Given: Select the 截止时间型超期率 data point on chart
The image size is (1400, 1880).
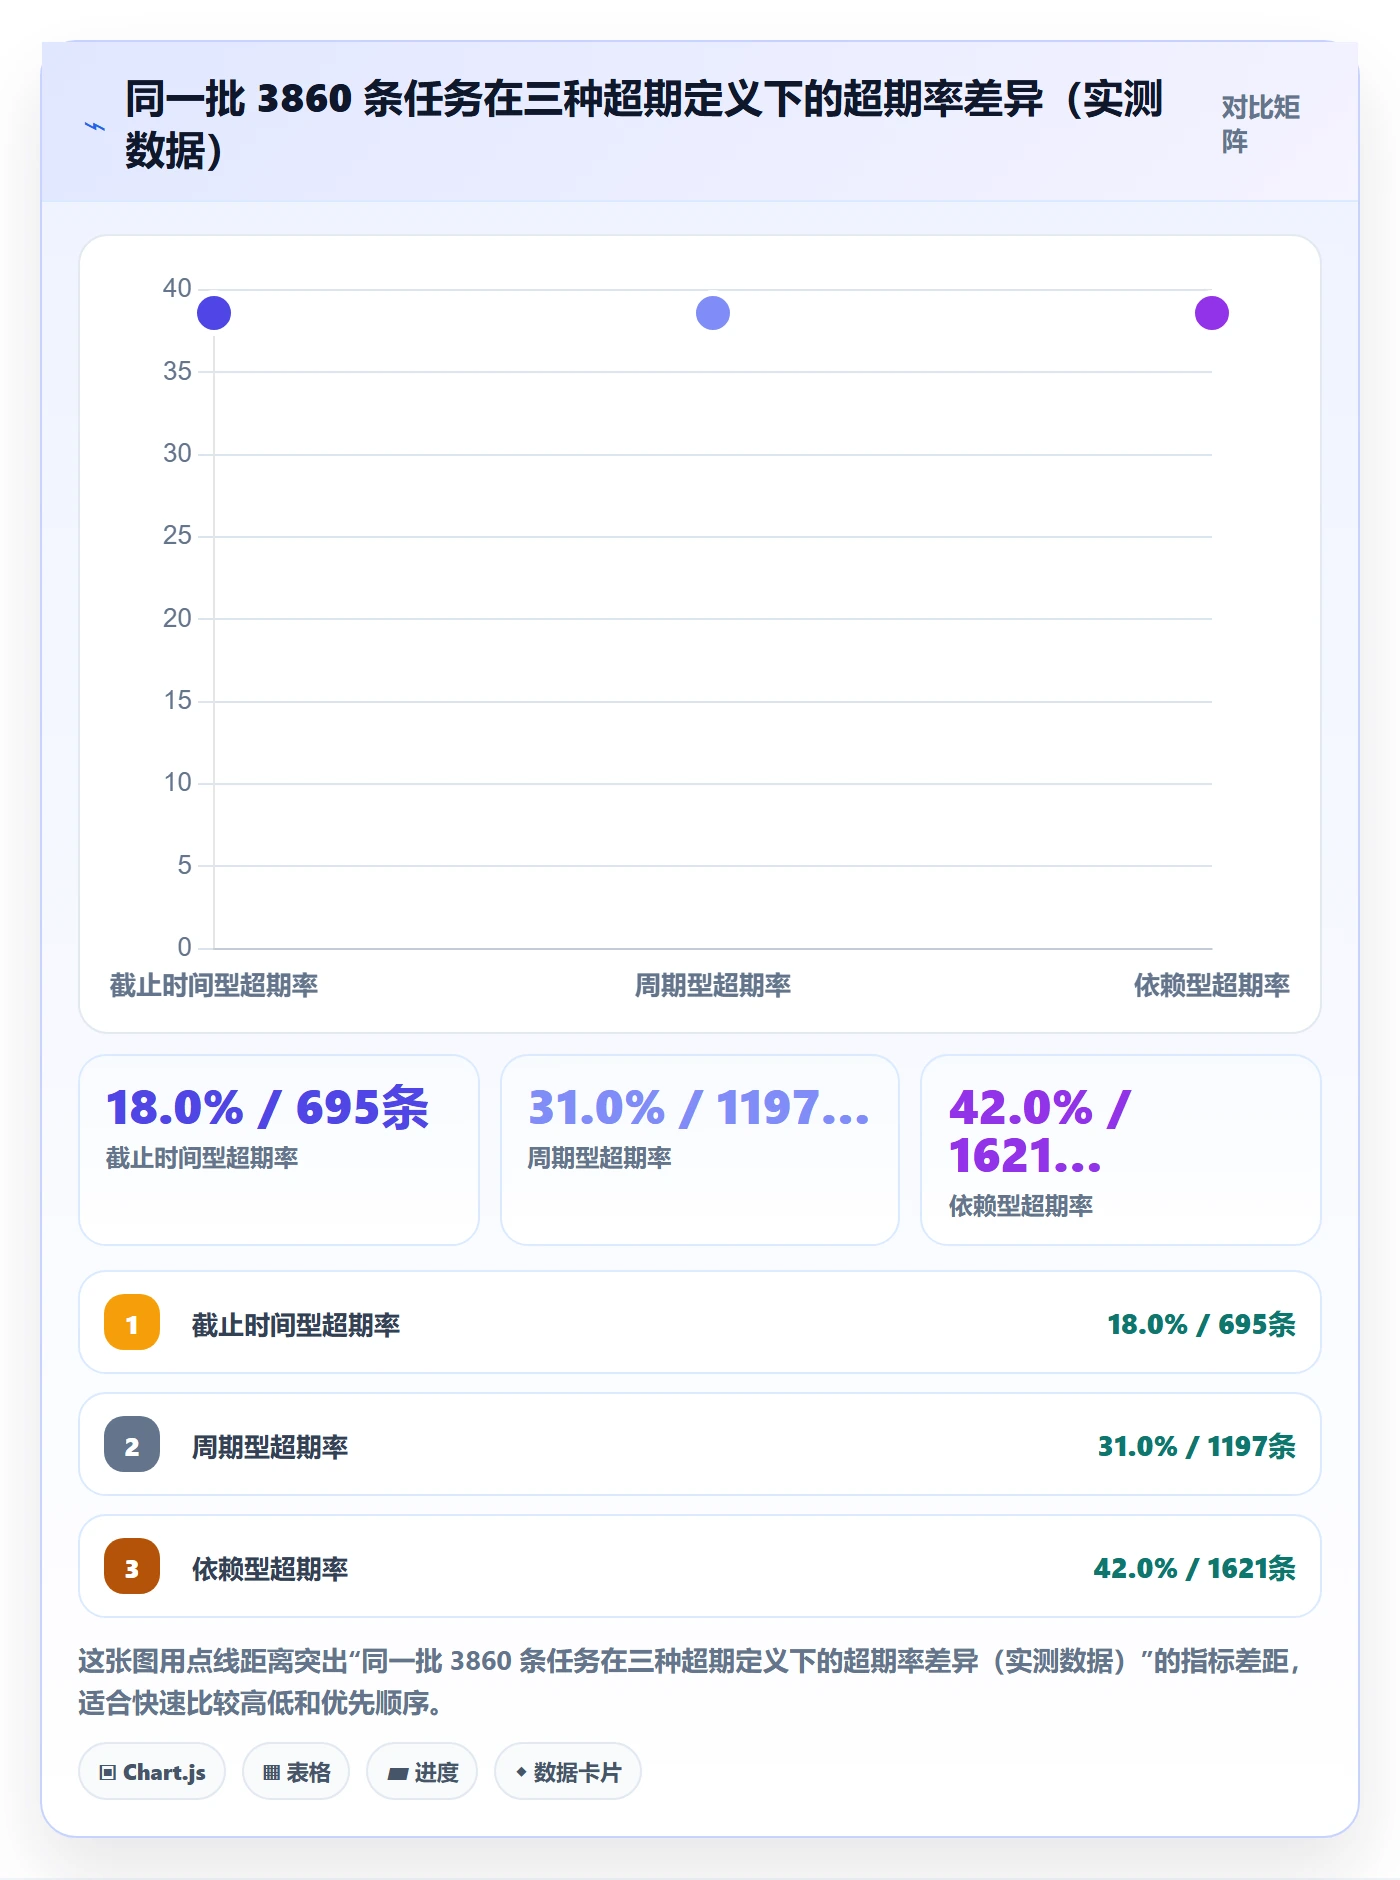Looking at the screenshot, I should coord(214,313).
